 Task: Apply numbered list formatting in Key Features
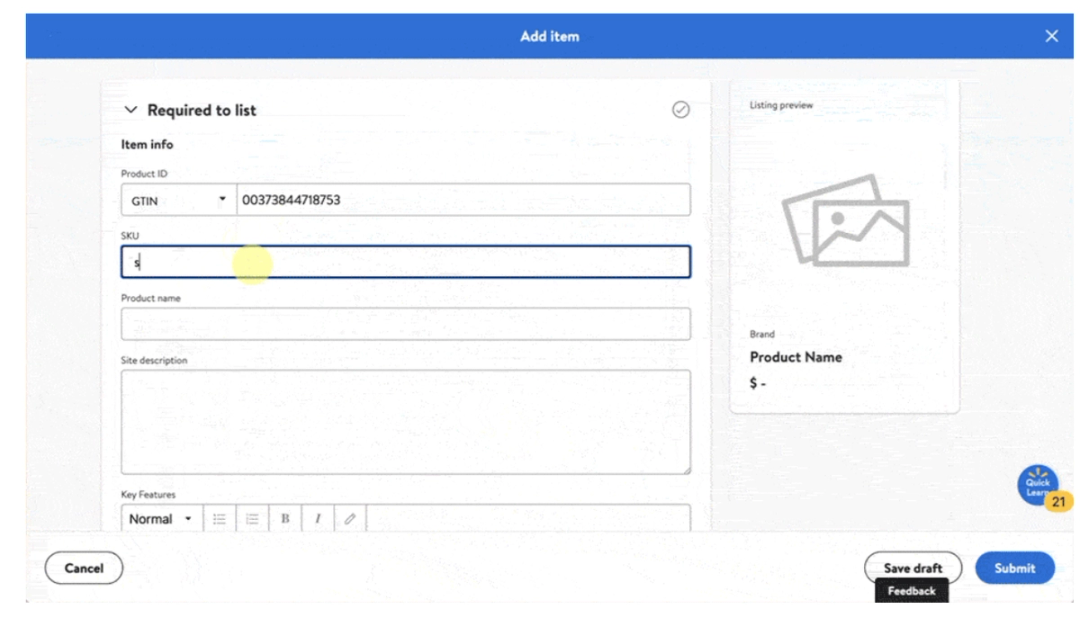pyautogui.click(x=251, y=518)
